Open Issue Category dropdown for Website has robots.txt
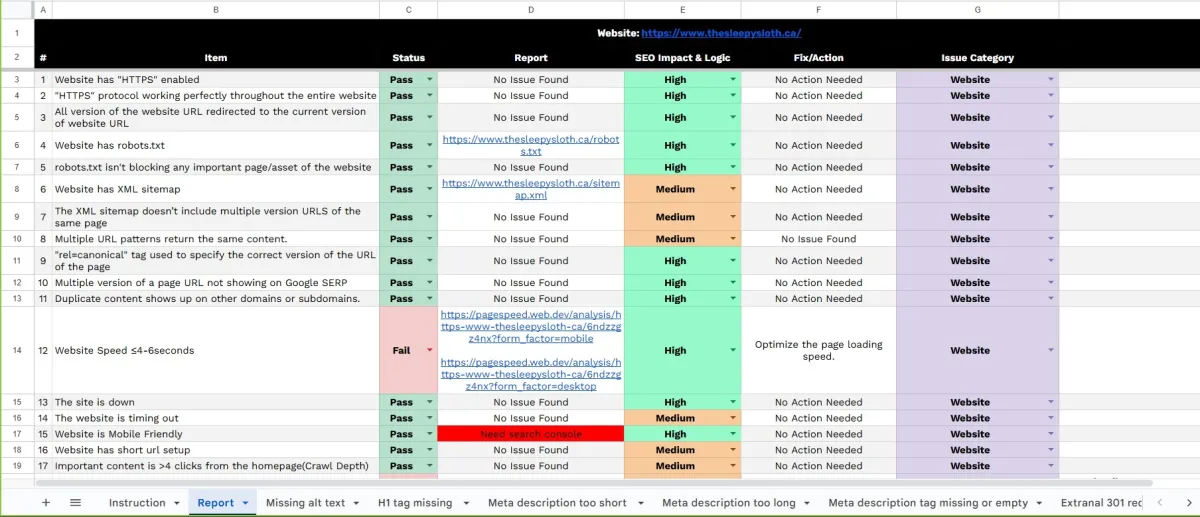This screenshot has width=1200, height=517. coord(1050,145)
